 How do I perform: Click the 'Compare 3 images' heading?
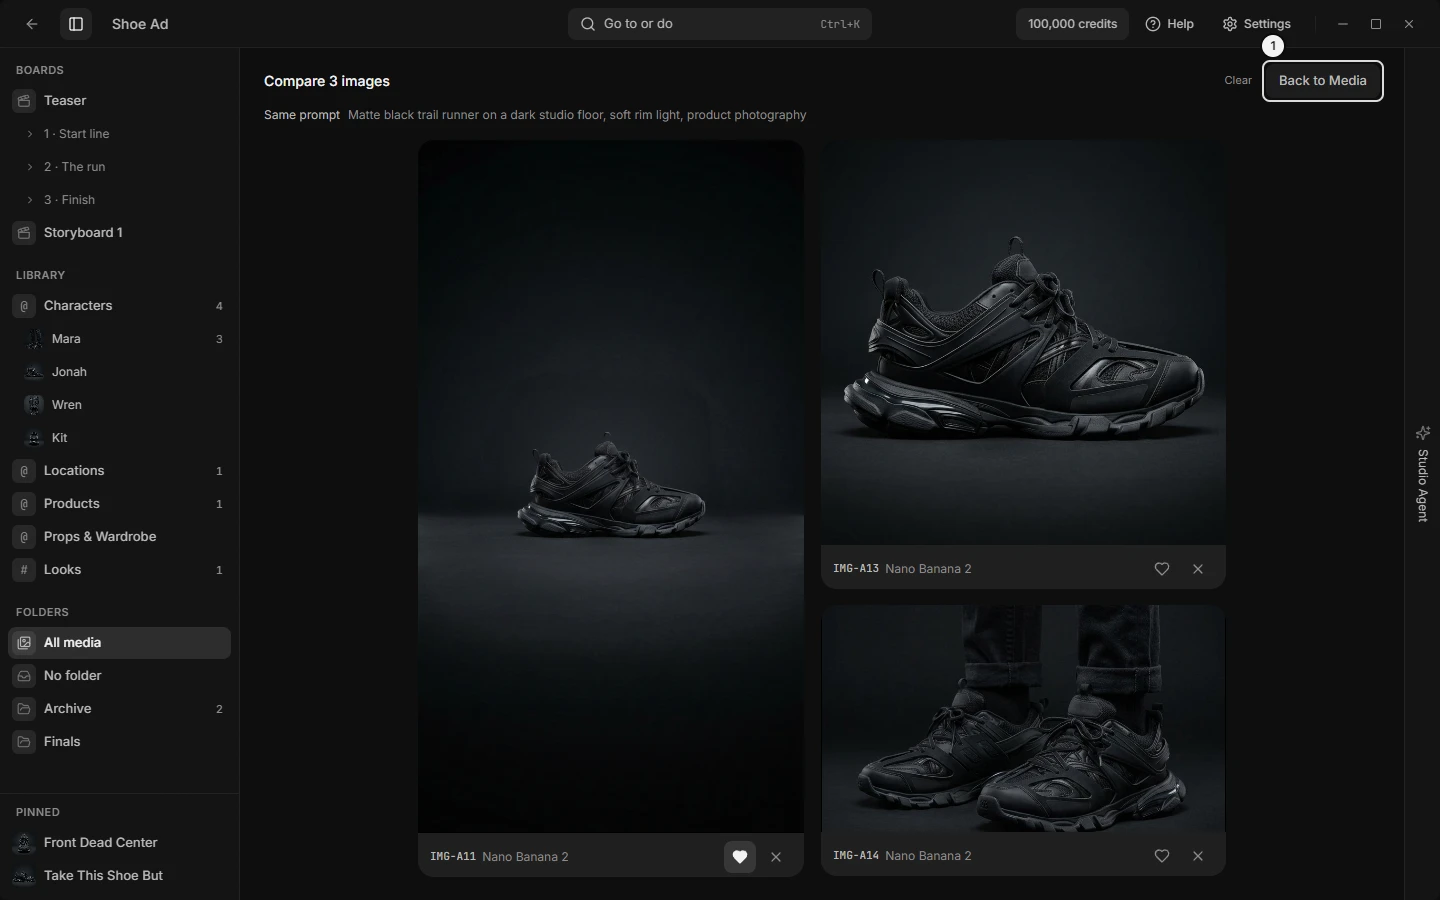[x=327, y=81]
